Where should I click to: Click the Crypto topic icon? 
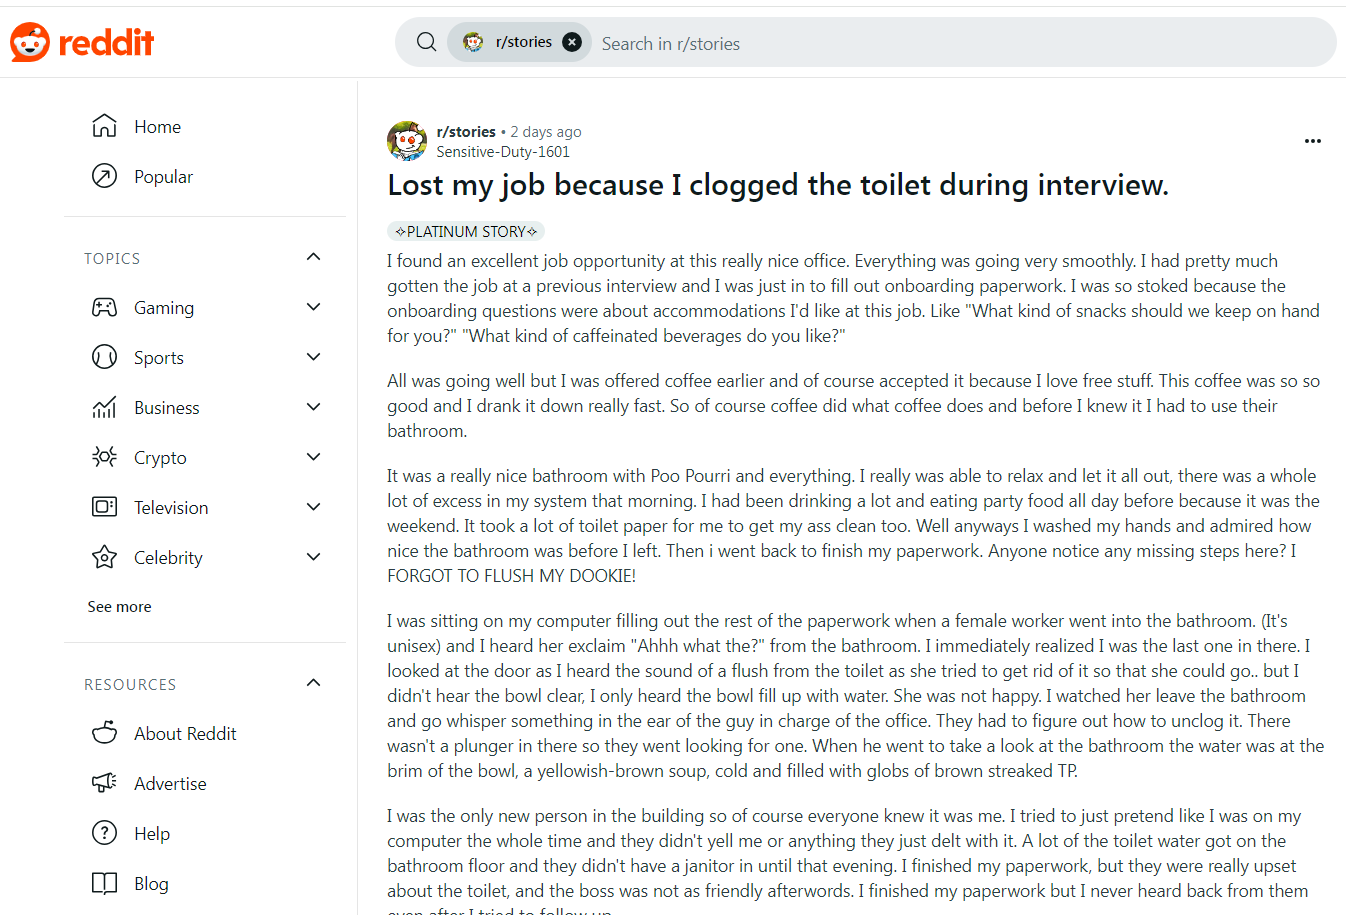[x=104, y=457]
